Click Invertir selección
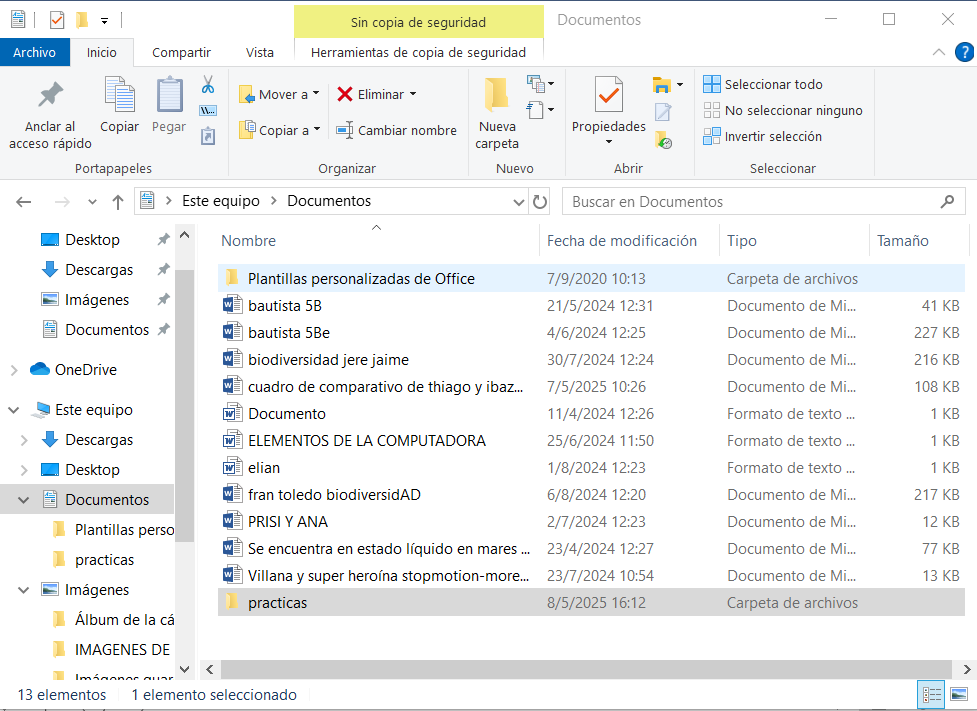Viewport: 977px width, 711px height. tap(762, 137)
